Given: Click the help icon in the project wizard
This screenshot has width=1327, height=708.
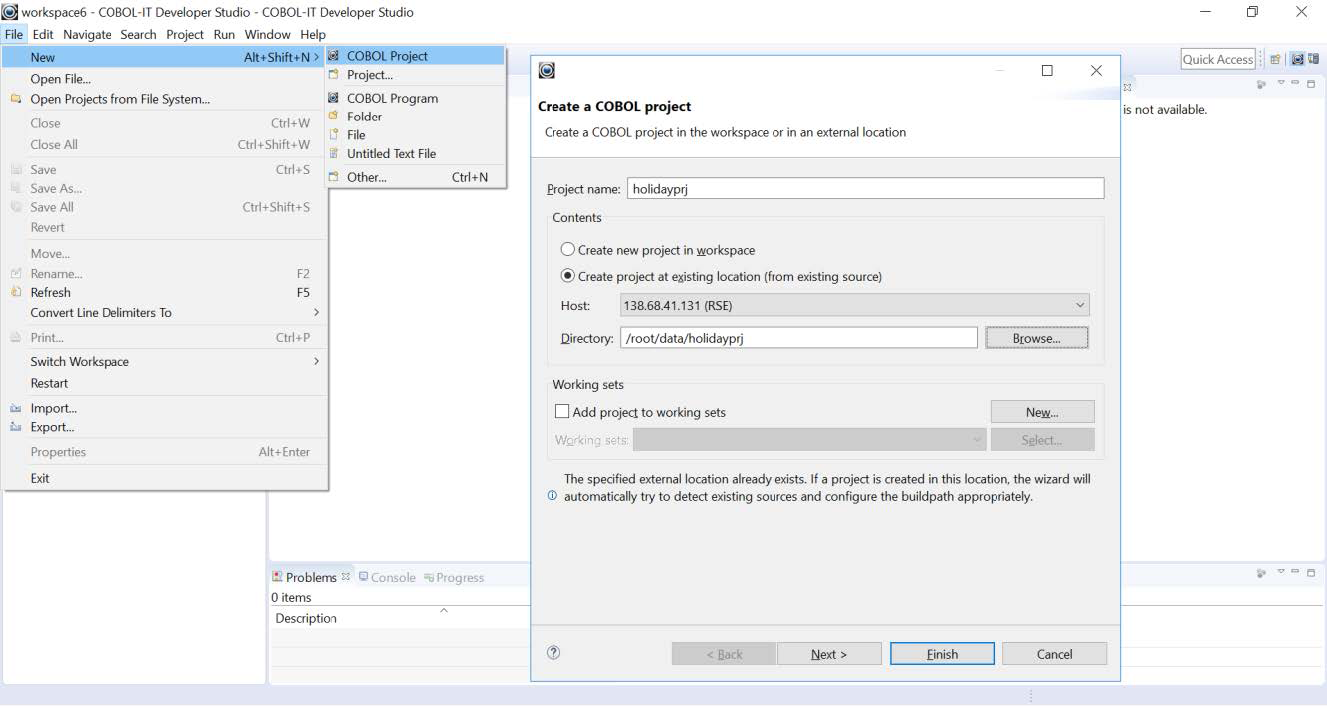Looking at the screenshot, I should [552, 653].
